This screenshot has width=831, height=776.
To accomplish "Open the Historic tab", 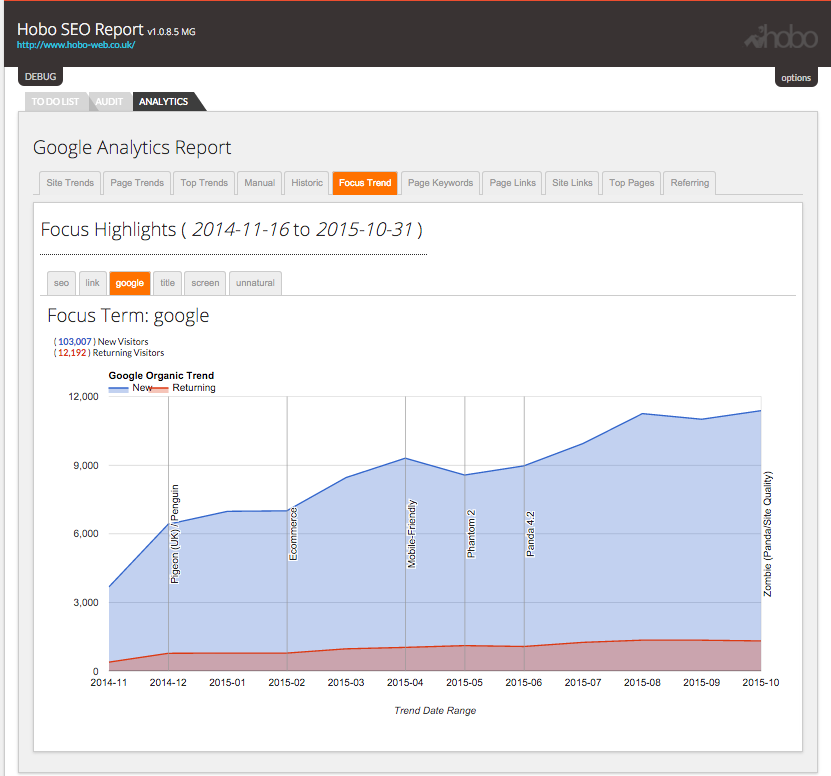I will point(307,183).
